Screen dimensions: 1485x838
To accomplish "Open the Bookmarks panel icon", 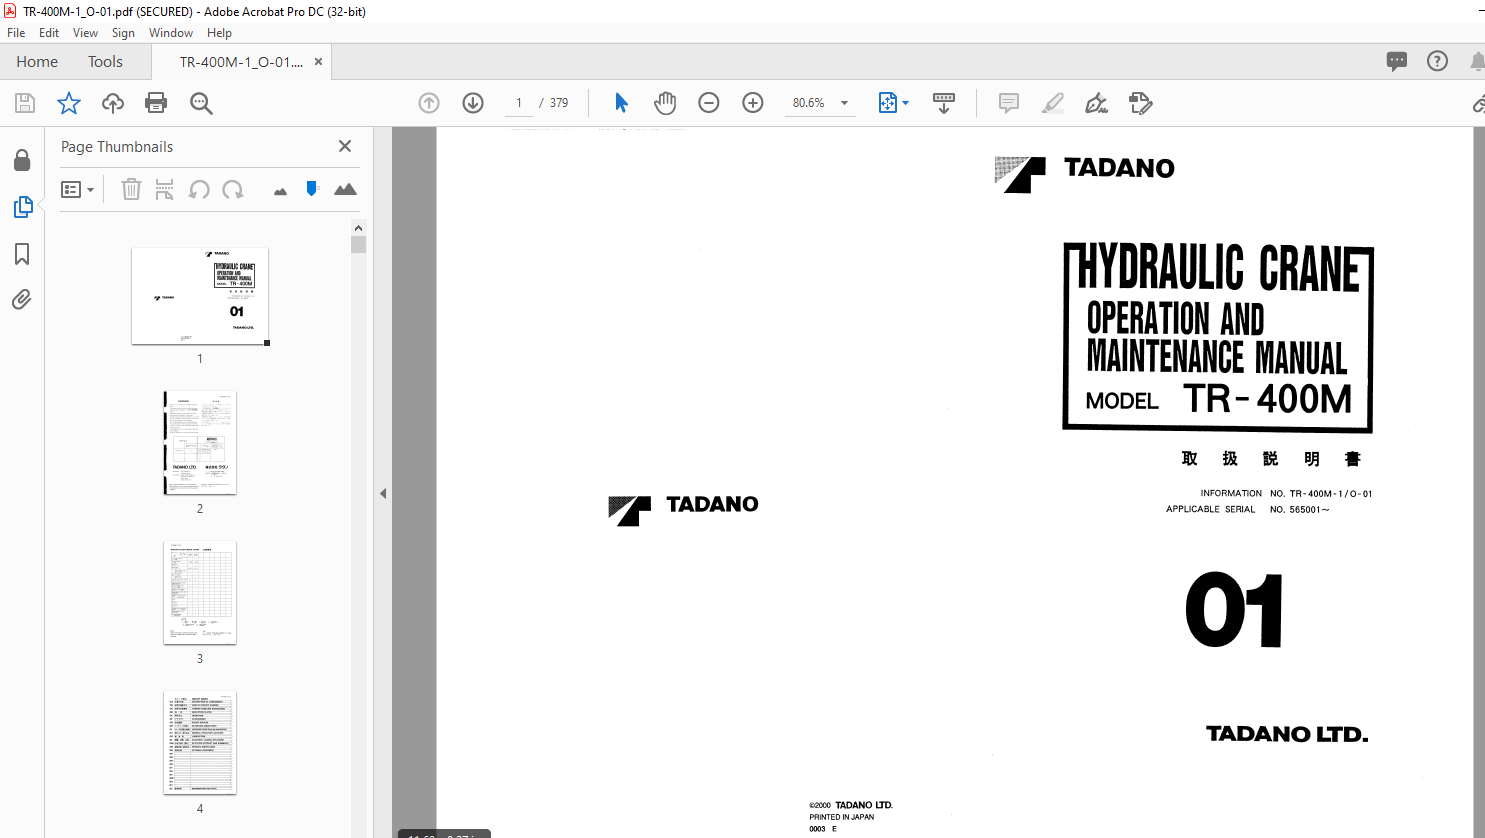I will coord(22,254).
